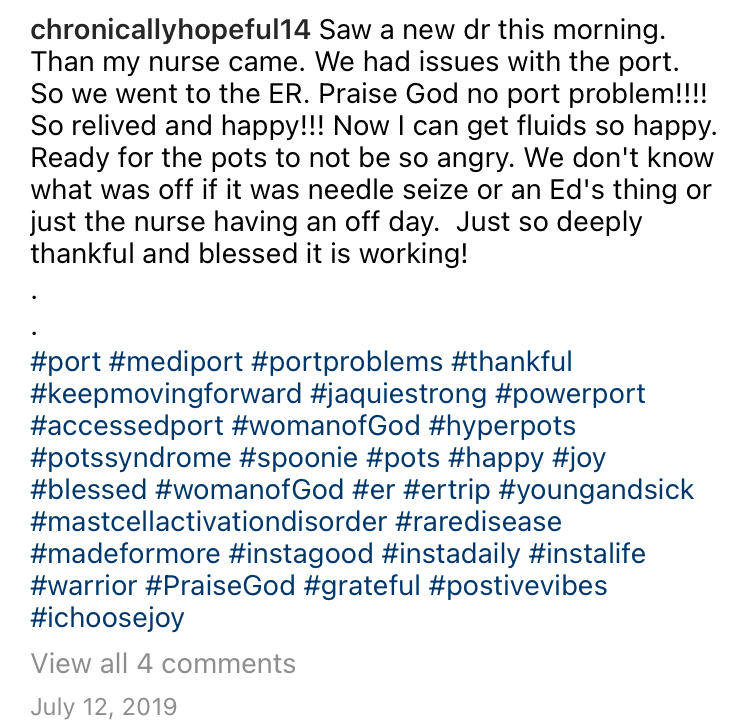Open the #mediport hashtag
Image resolution: width=750 pixels, height=728 pixels.
click(x=176, y=362)
